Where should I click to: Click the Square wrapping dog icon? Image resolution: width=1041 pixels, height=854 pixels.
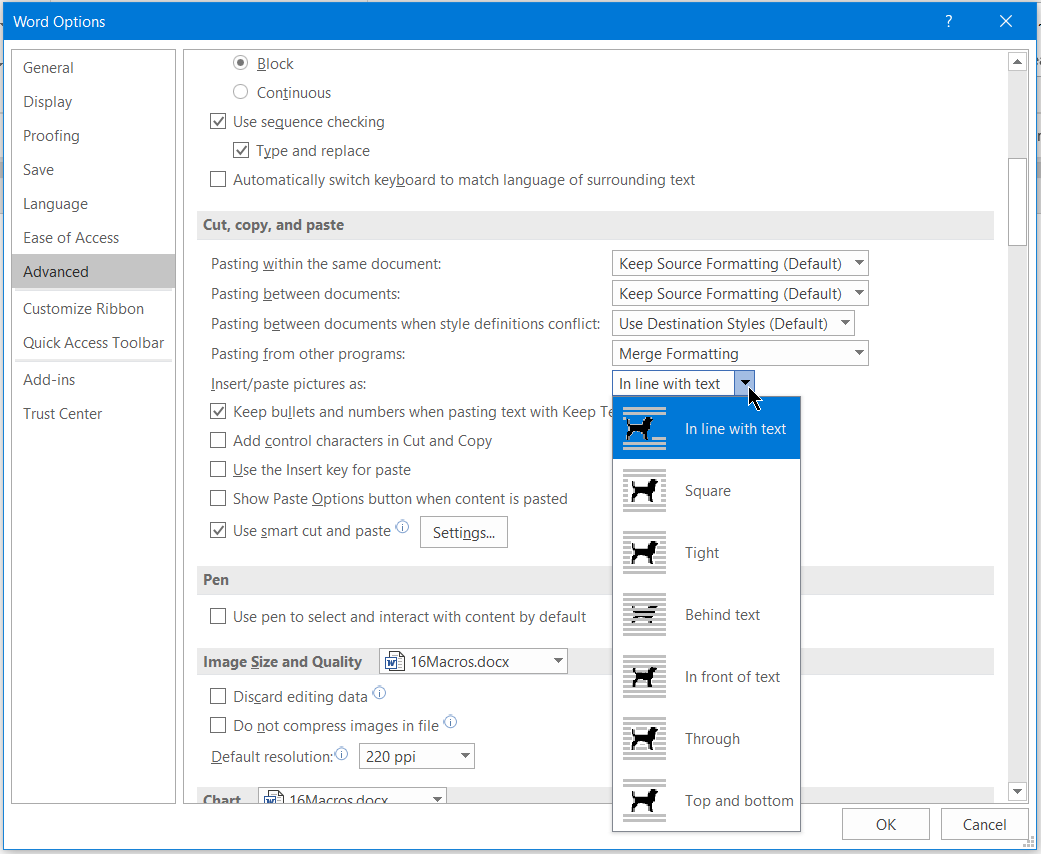coord(644,491)
